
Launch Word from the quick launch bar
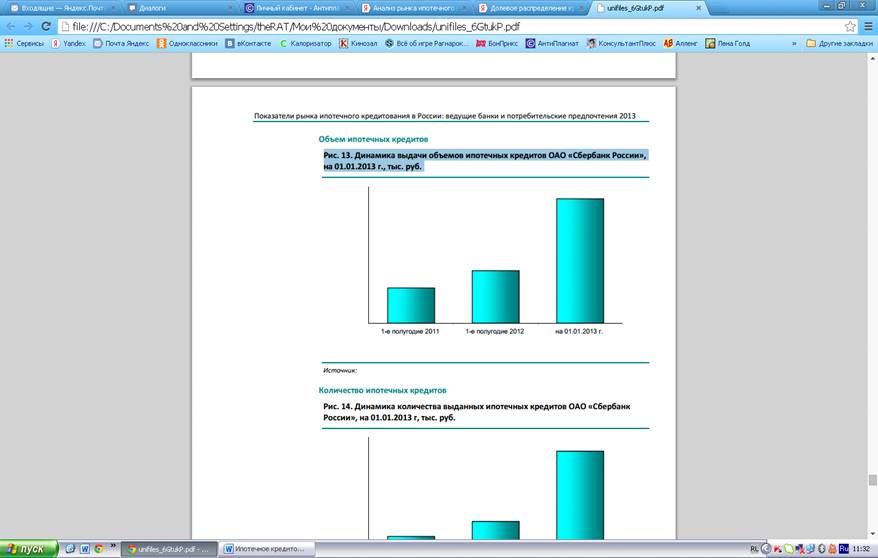point(84,549)
